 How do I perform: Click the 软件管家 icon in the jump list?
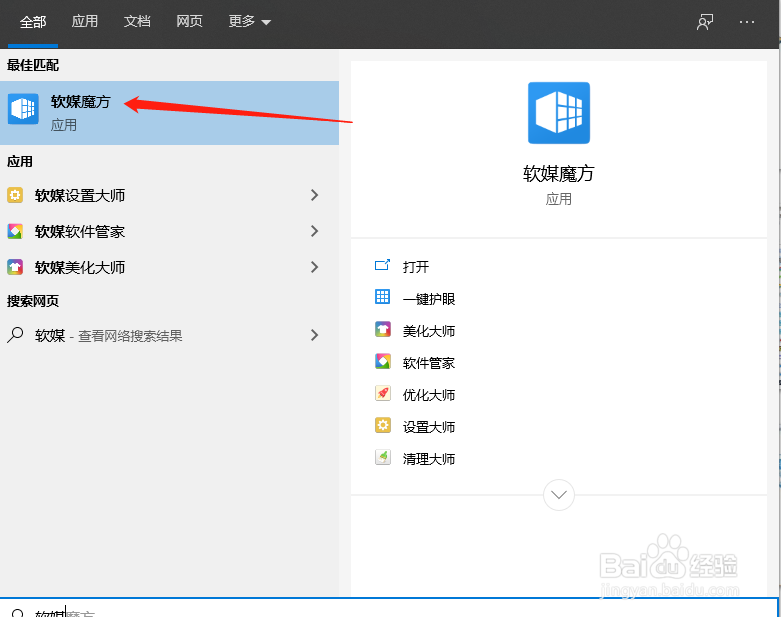point(383,361)
